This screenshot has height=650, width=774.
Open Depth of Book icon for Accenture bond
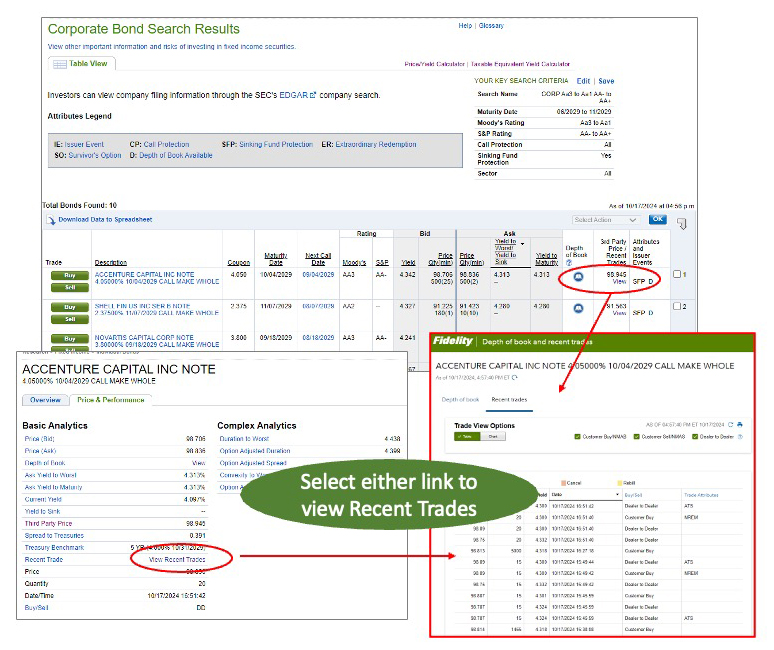576,276
